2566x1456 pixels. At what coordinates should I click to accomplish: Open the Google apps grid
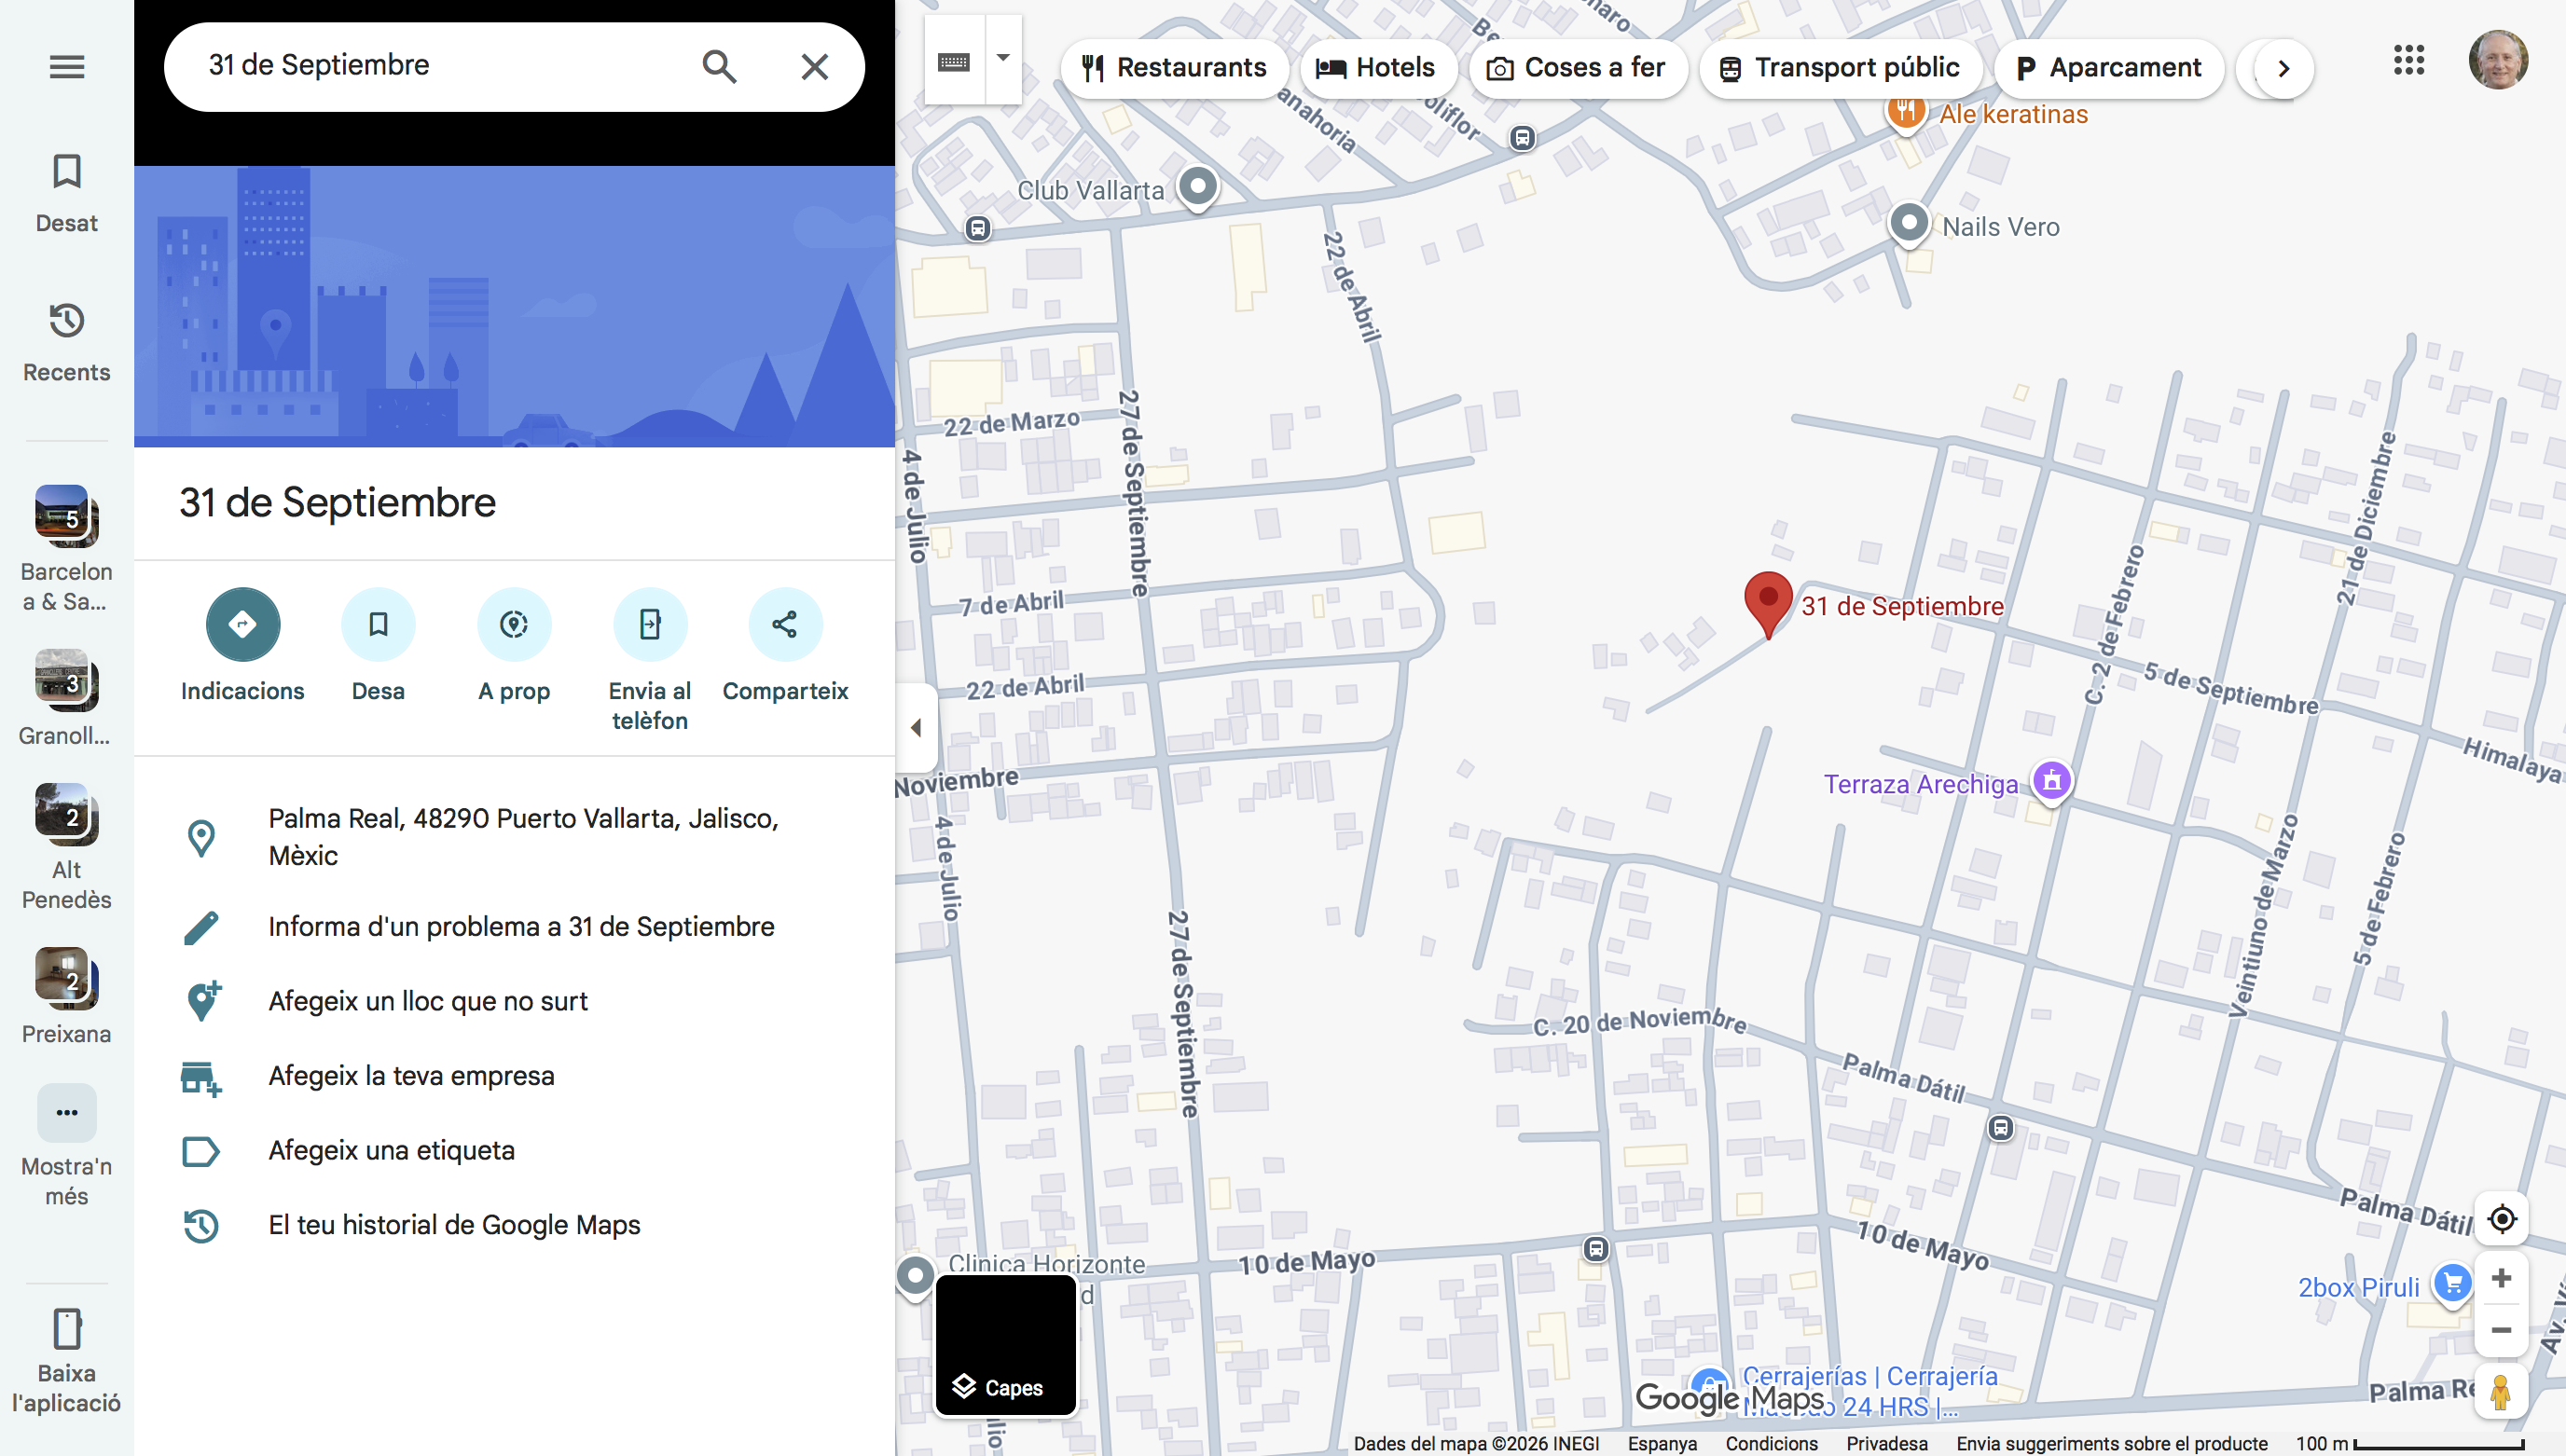2408,60
